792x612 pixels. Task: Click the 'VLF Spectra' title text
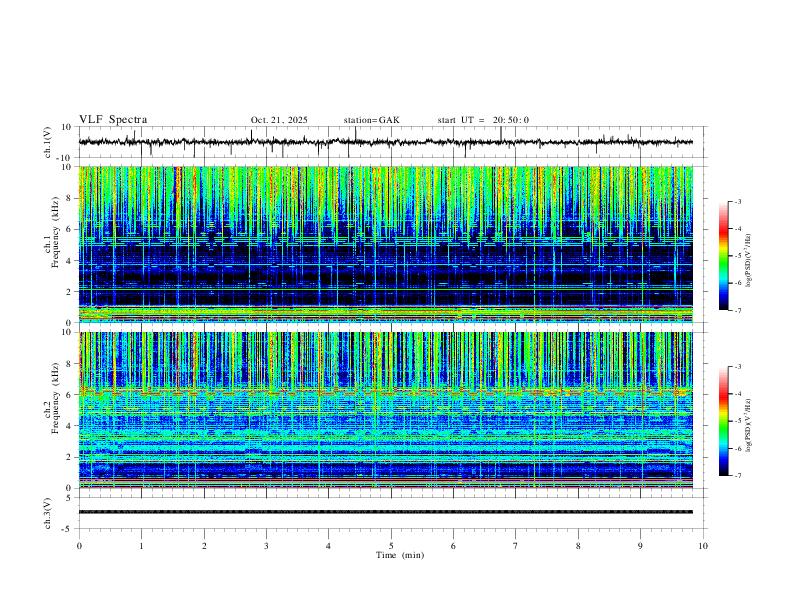[113, 120]
